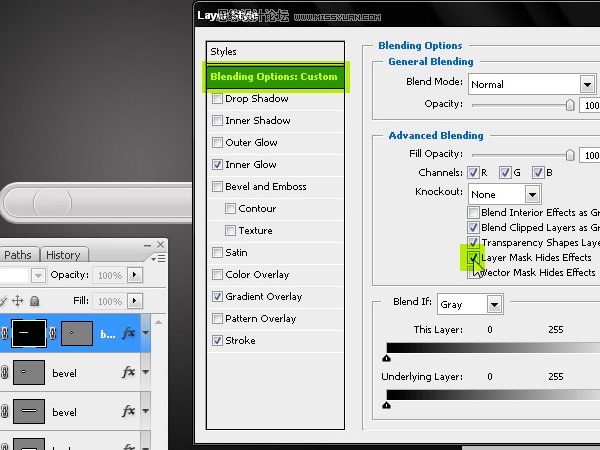
Task: Click the layers list scroll-up arrow
Action: (x=158, y=323)
